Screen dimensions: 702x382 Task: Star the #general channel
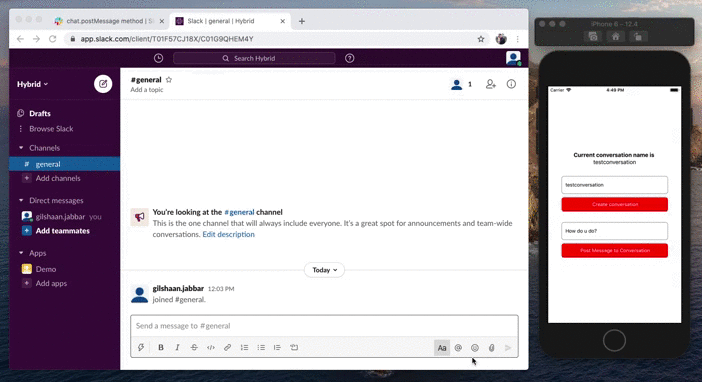click(169, 80)
